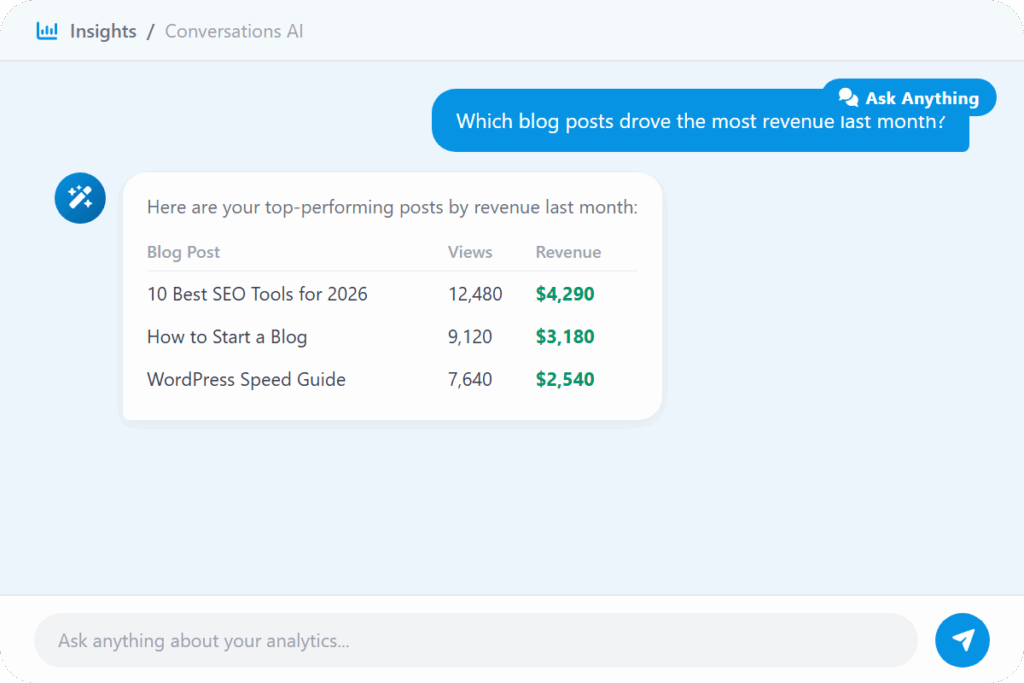
Task: Click the $2,540 revenue amount
Action: tap(565, 380)
